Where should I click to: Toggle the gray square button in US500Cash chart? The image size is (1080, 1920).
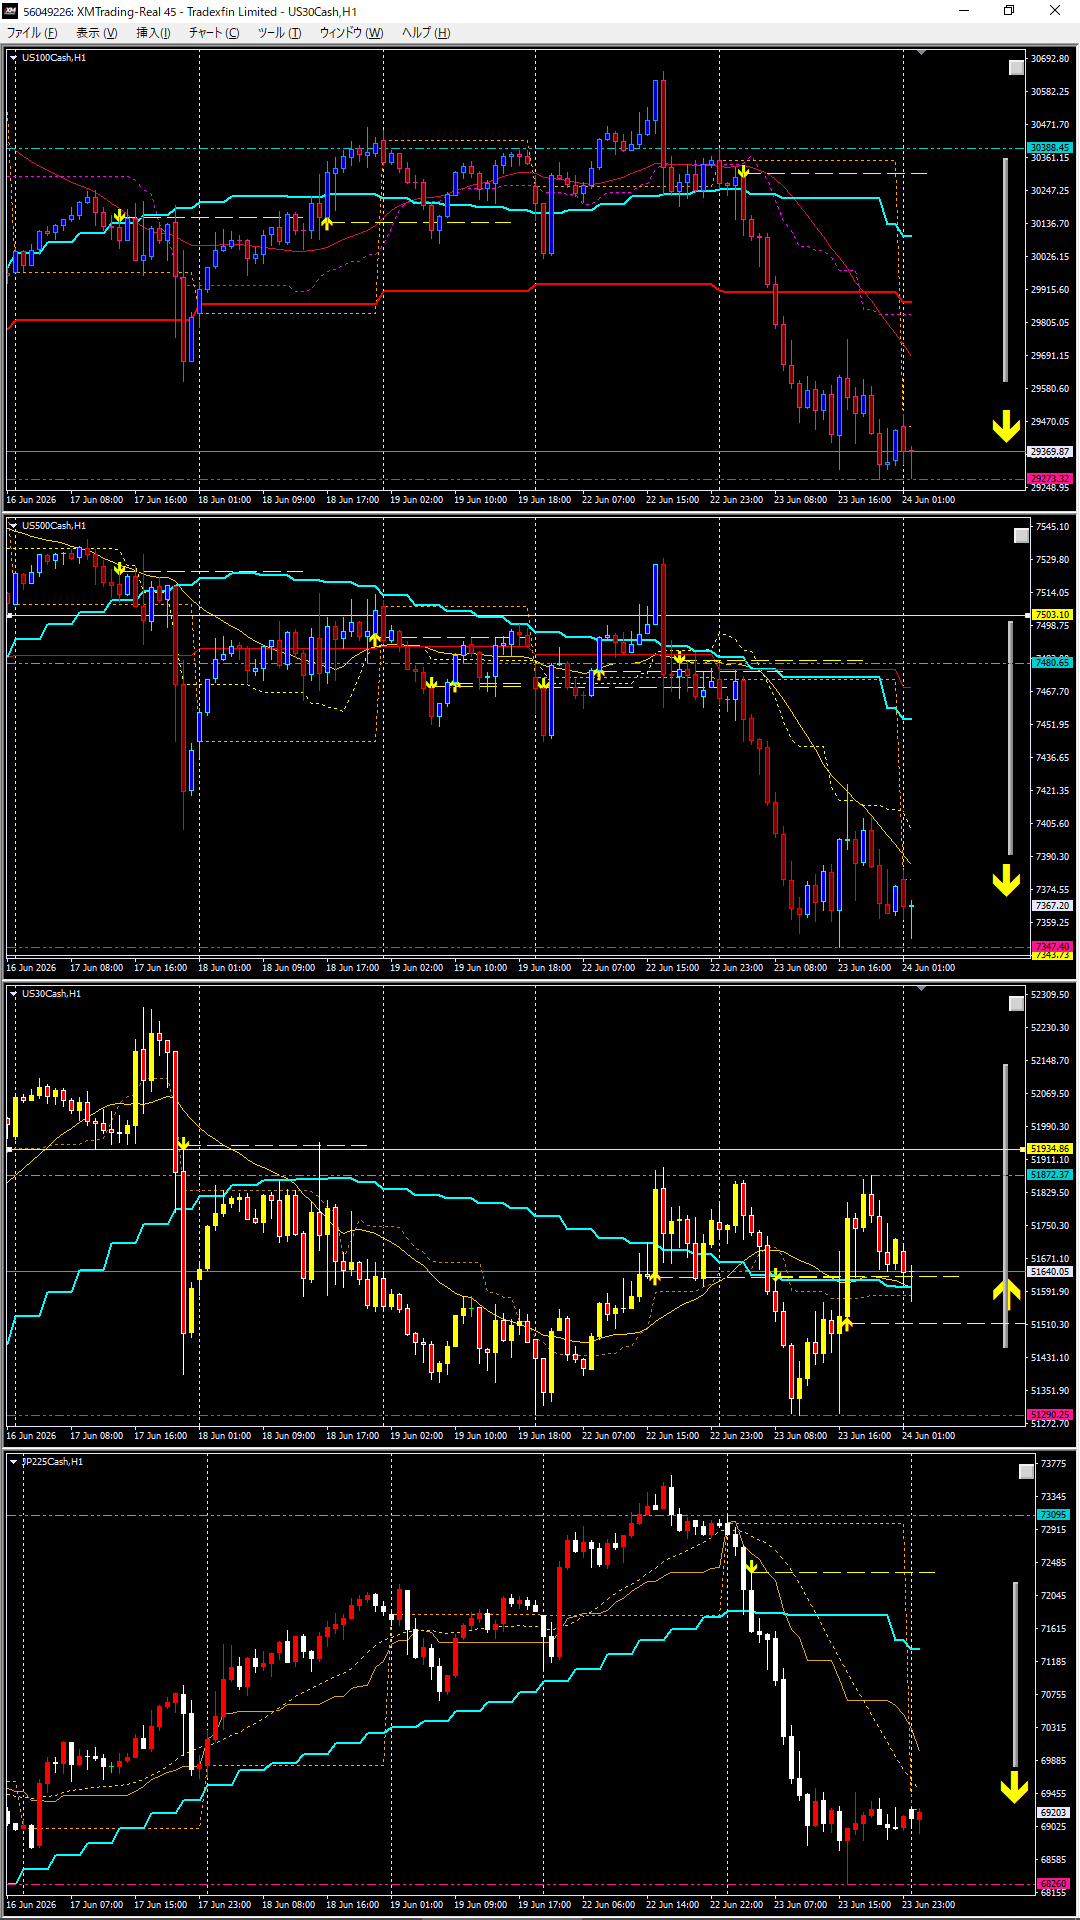click(x=1021, y=536)
